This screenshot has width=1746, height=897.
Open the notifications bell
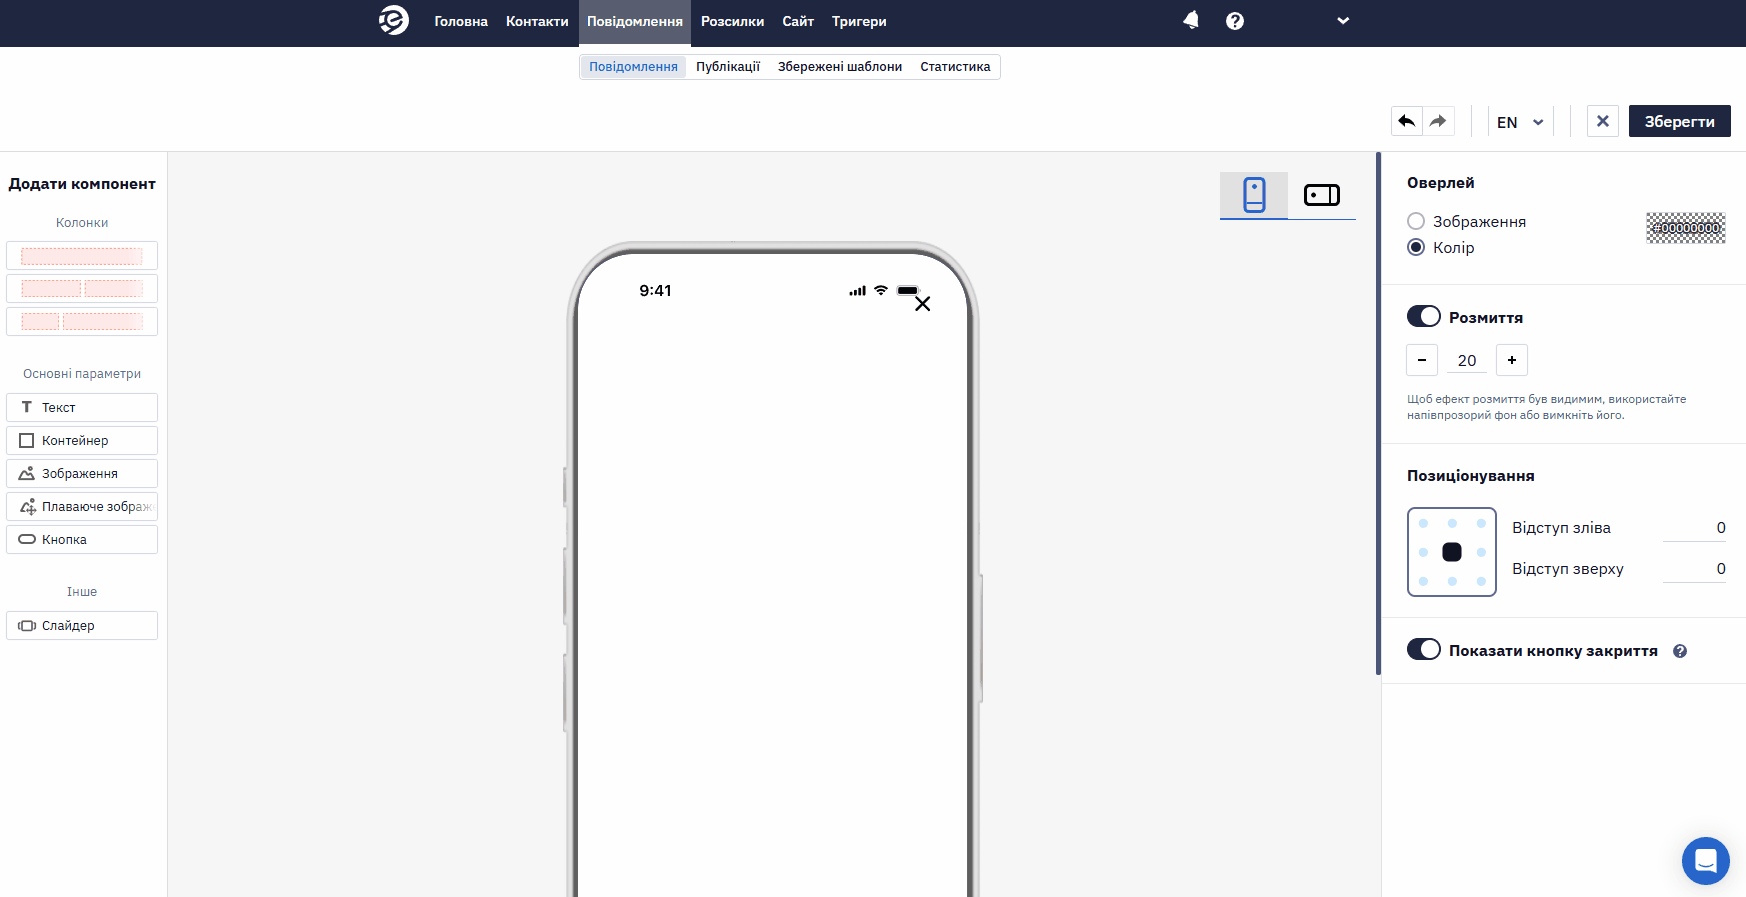click(1191, 20)
